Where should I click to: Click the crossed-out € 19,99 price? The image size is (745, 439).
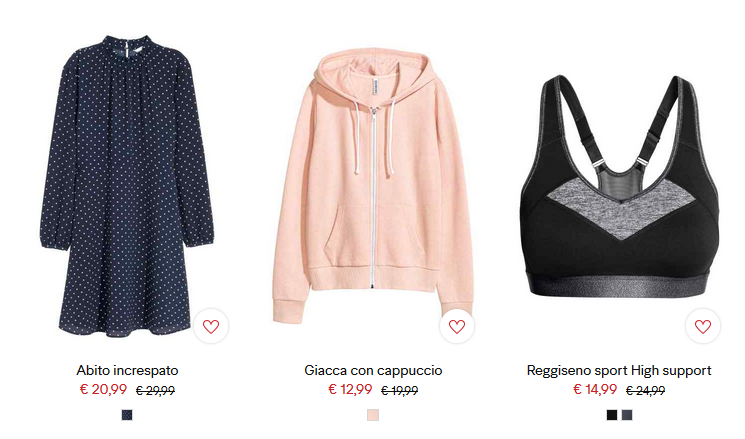(400, 391)
